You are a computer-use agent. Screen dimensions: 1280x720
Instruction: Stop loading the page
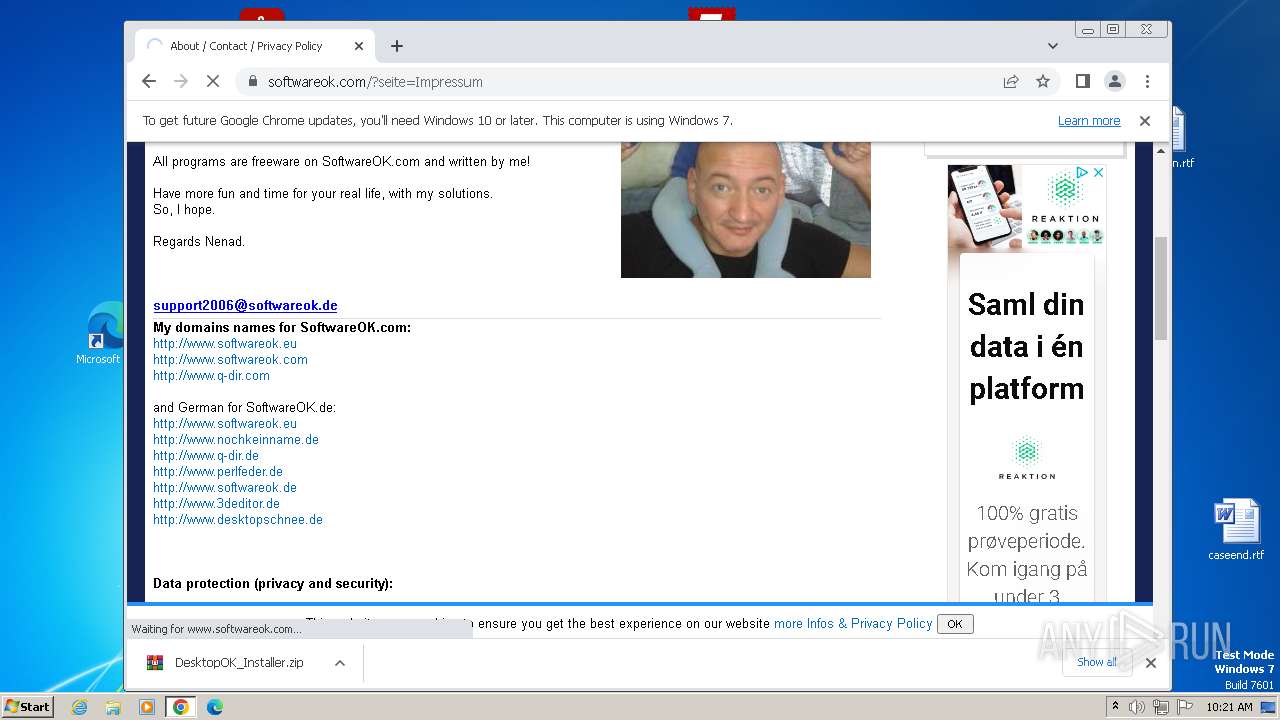pos(213,81)
